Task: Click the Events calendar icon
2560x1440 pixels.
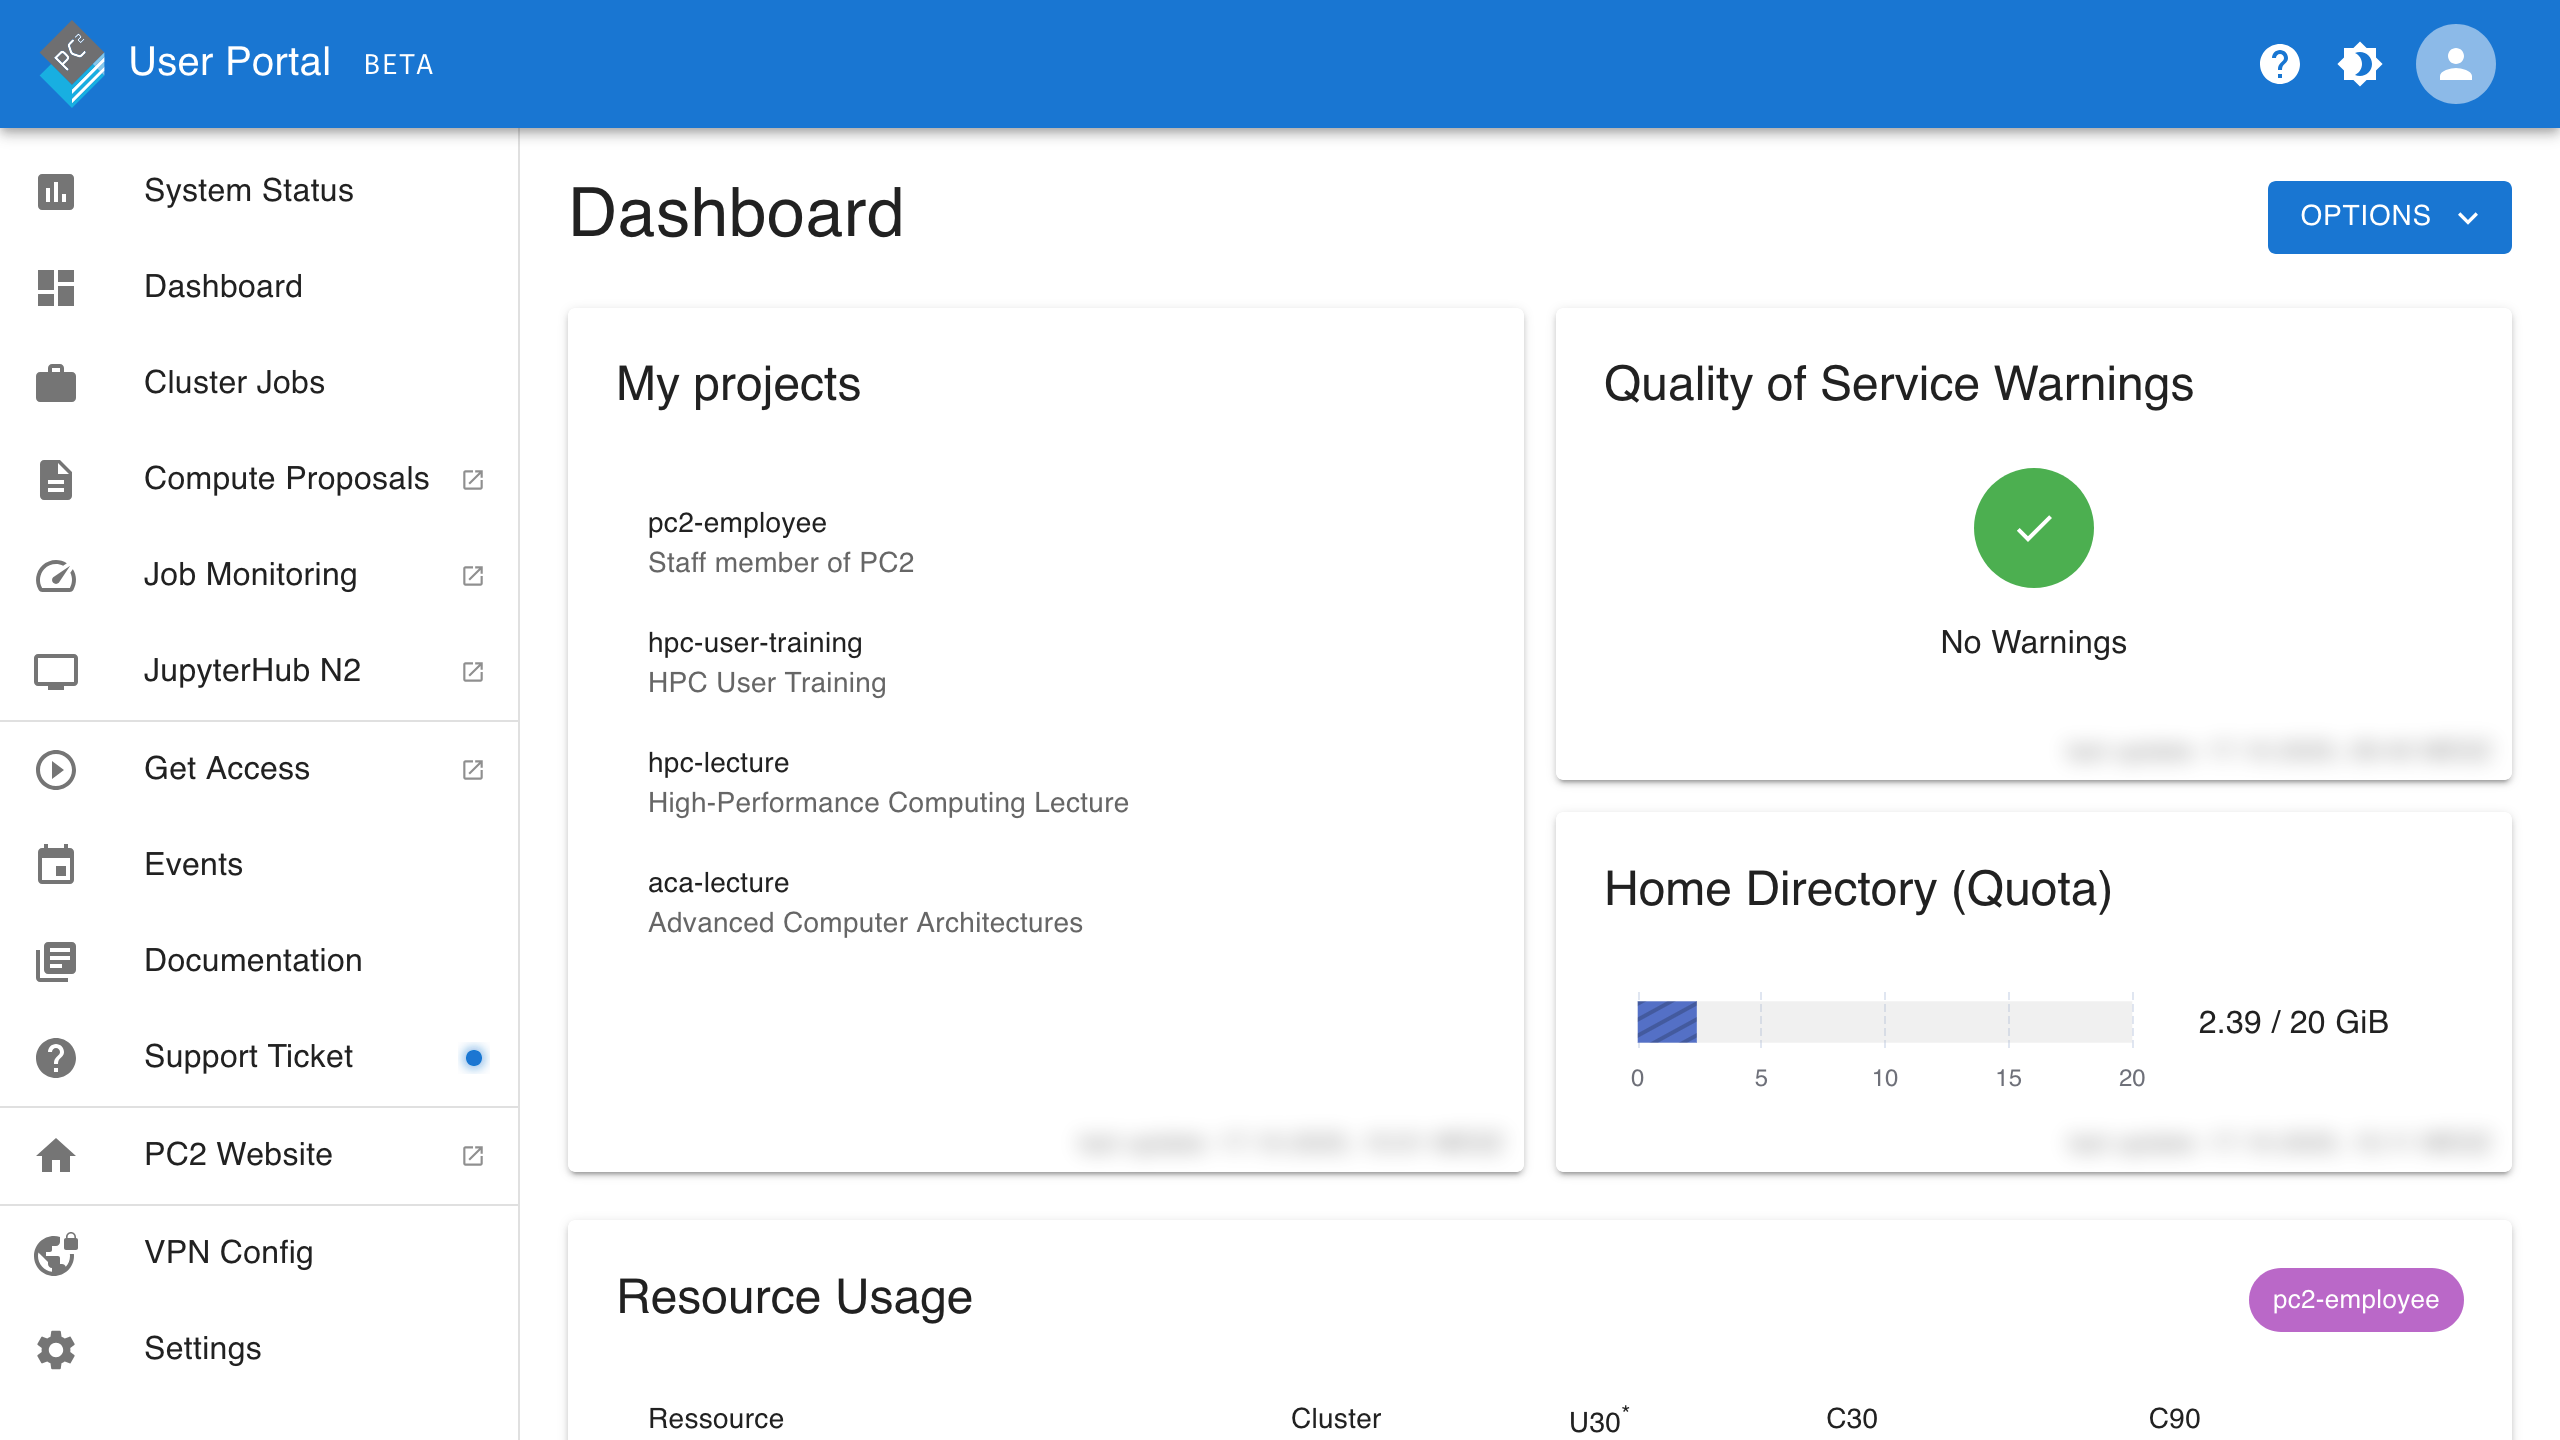Action: click(56, 865)
